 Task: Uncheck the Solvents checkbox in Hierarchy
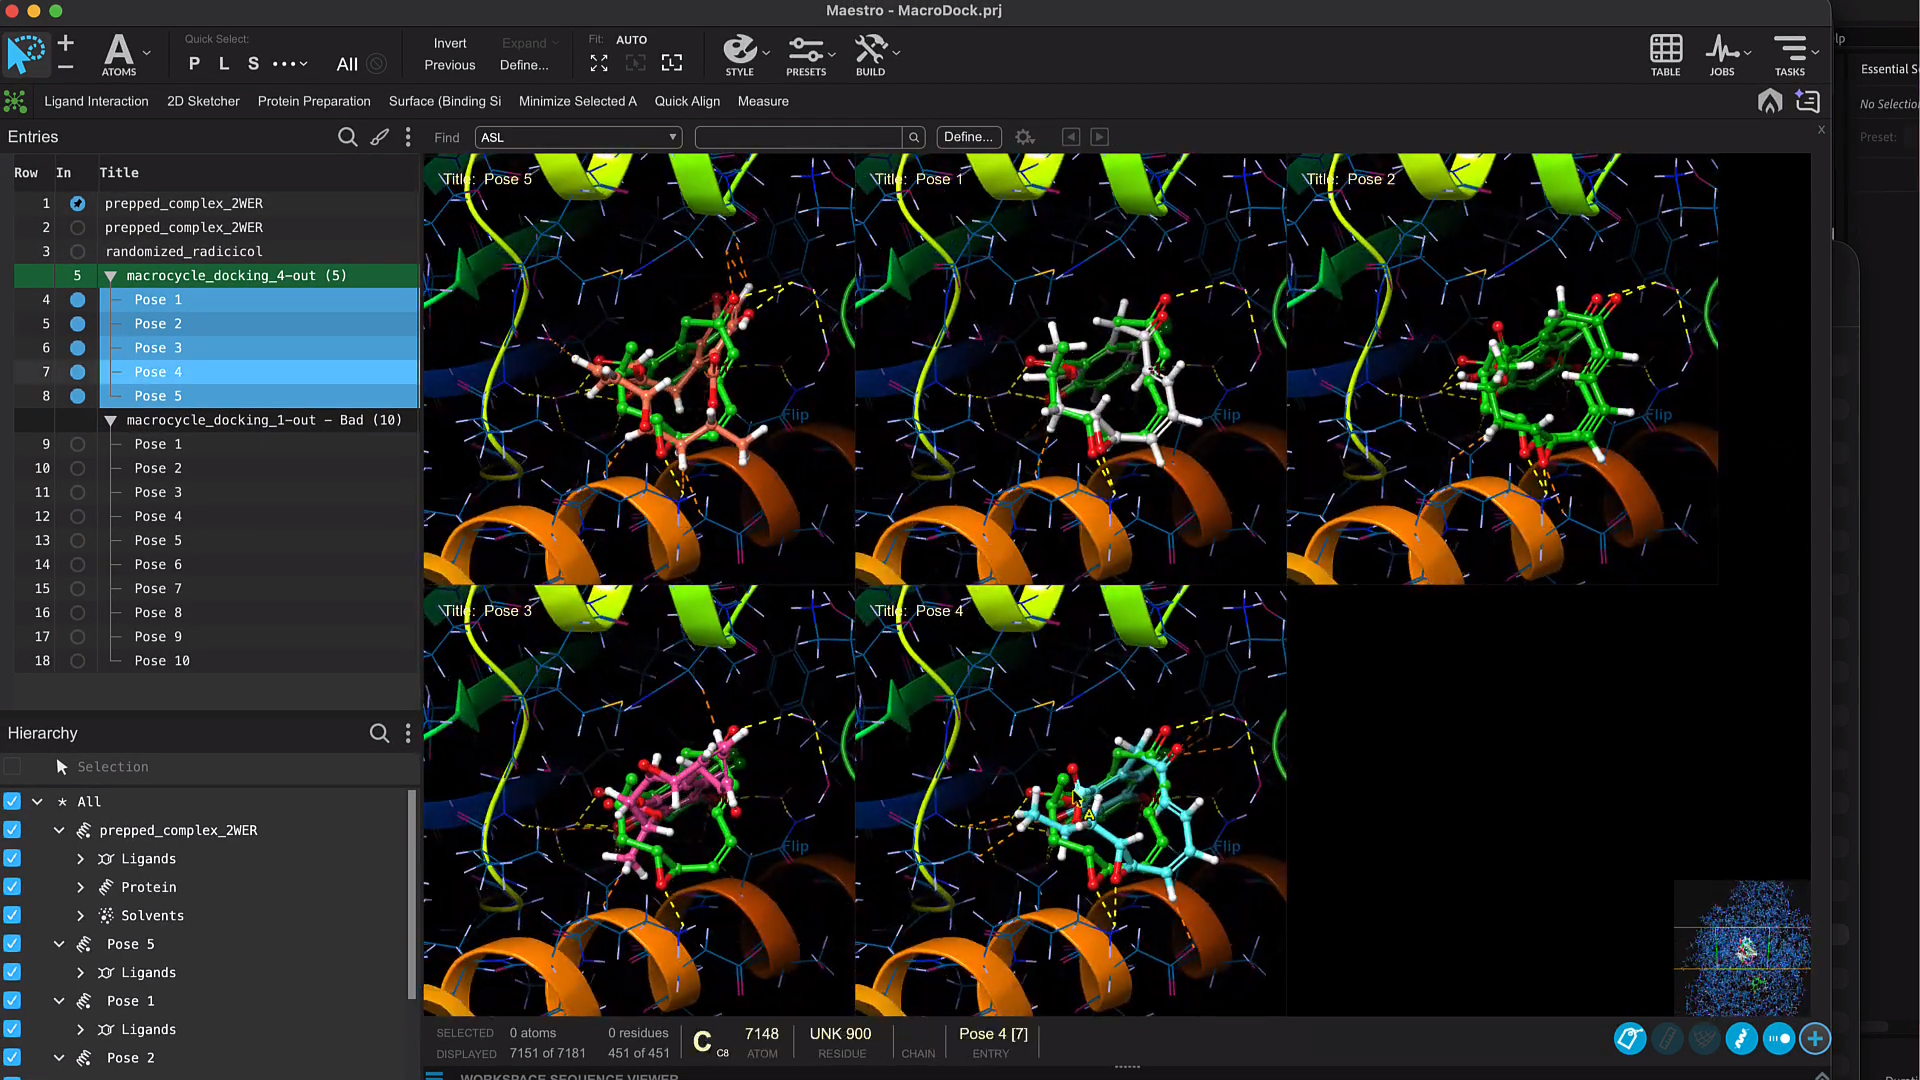tap(12, 915)
